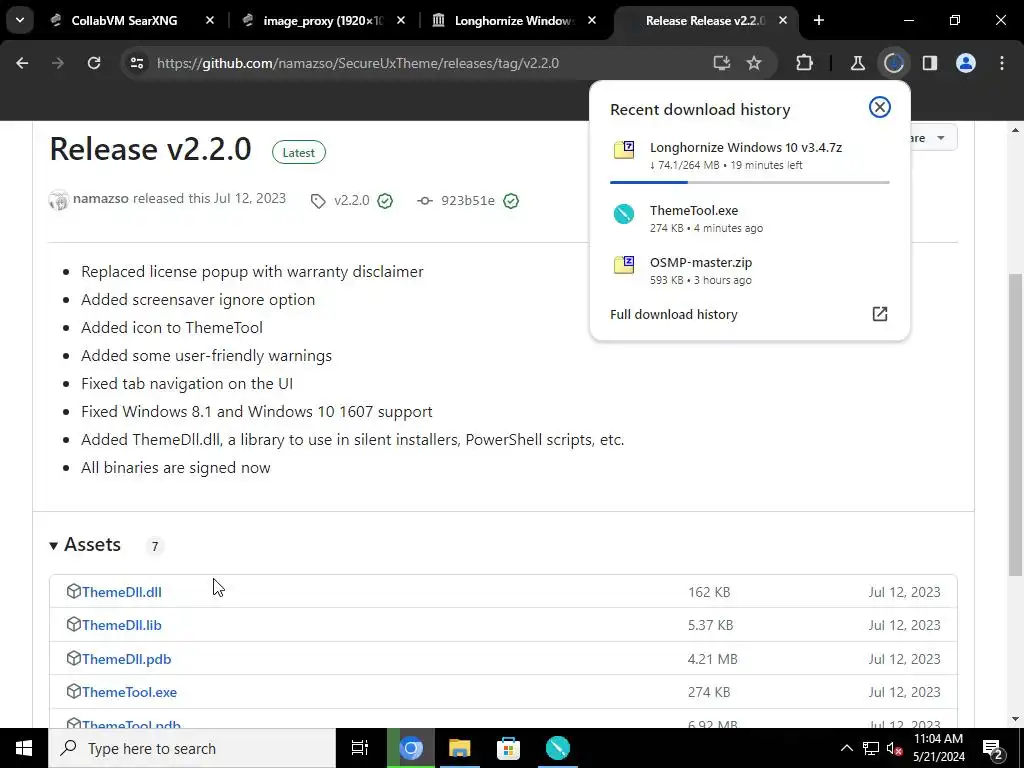
Task: Open the Chrome profile avatar
Action: [x=966, y=63]
